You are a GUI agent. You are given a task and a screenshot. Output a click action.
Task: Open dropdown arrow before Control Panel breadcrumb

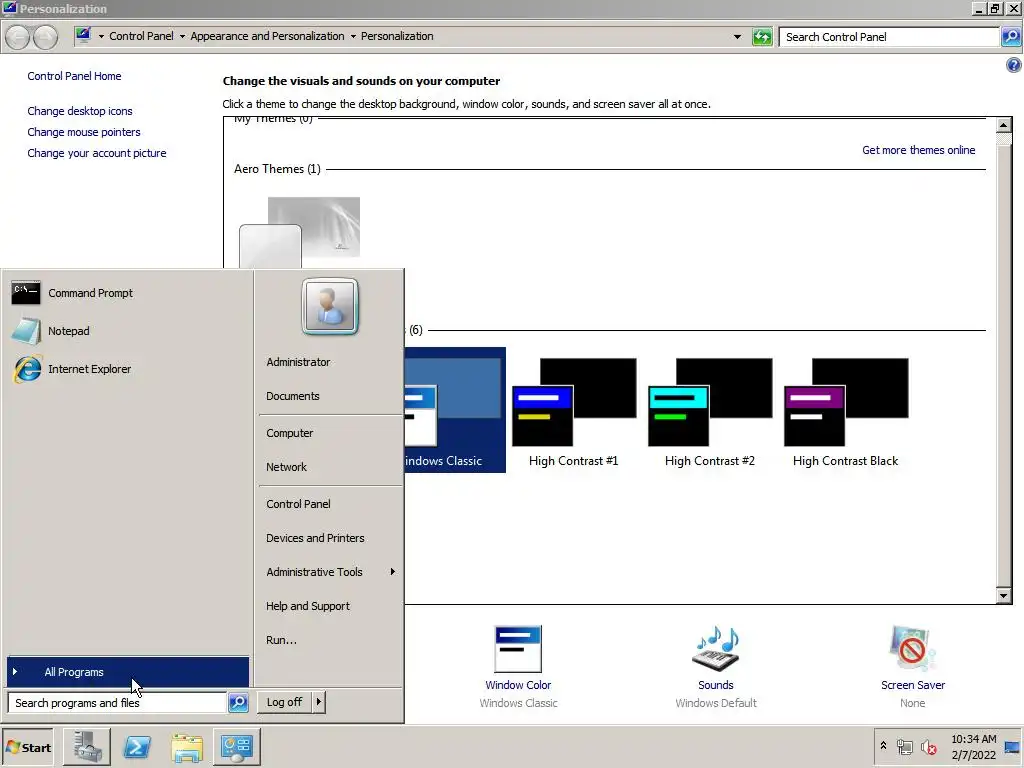101,37
